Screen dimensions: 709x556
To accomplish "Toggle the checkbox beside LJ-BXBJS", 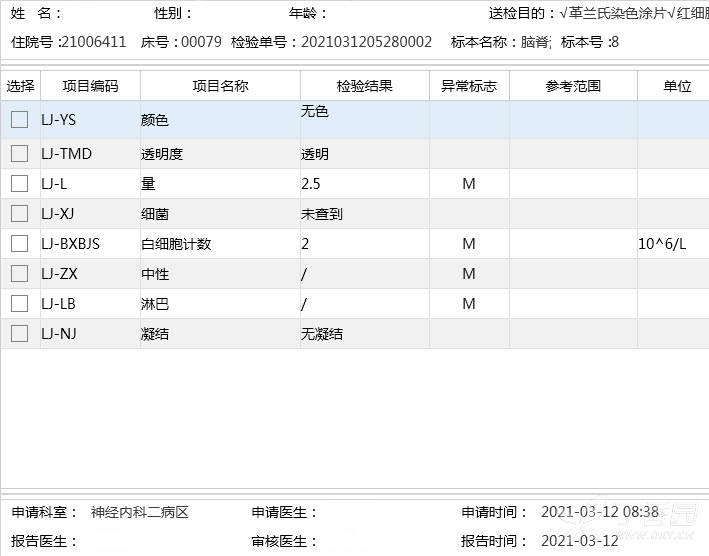I will [x=19, y=244].
